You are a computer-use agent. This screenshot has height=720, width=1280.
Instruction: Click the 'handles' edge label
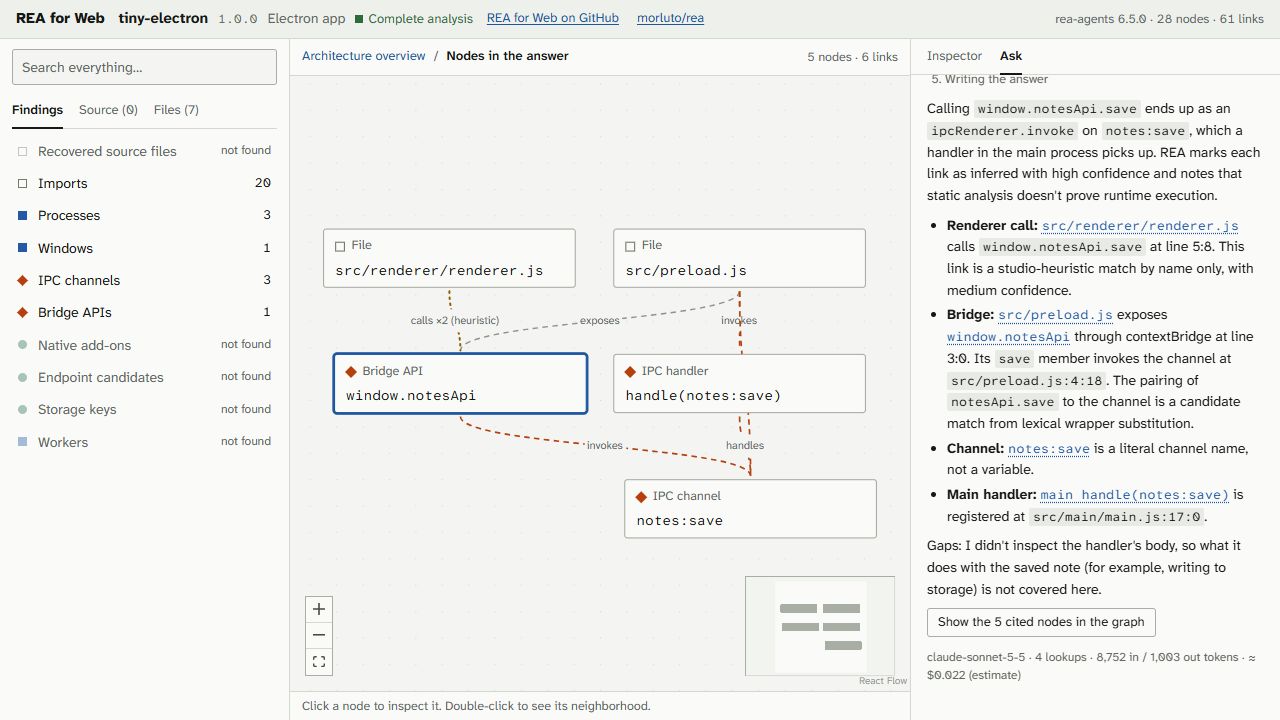click(x=745, y=445)
